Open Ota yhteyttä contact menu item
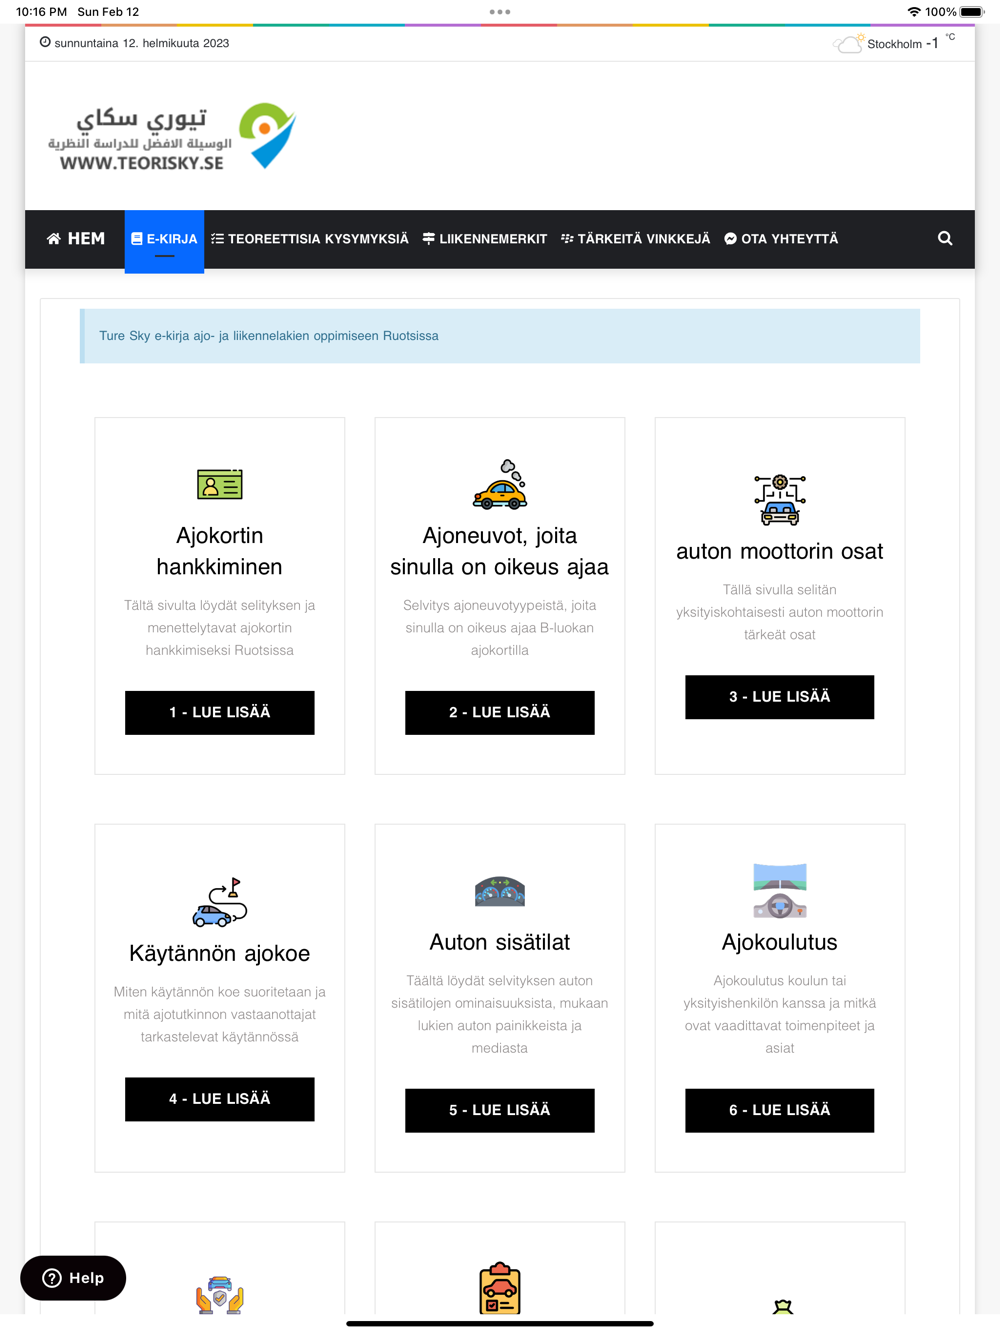1000x1334 pixels. [x=781, y=239]
